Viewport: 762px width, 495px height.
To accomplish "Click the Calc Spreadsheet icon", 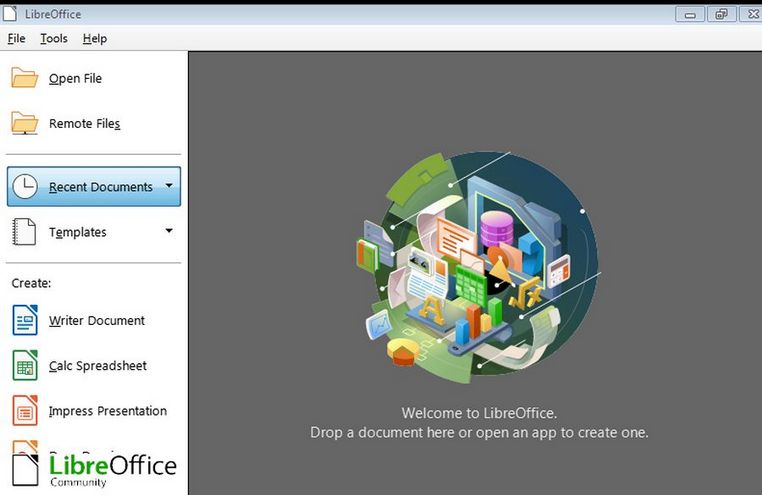I will point(25,365).
